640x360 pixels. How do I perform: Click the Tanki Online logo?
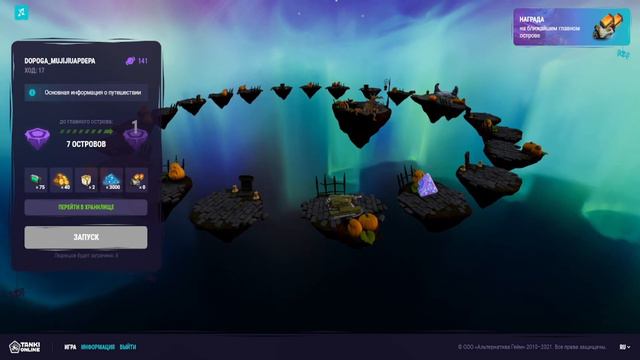pos(25,347)
